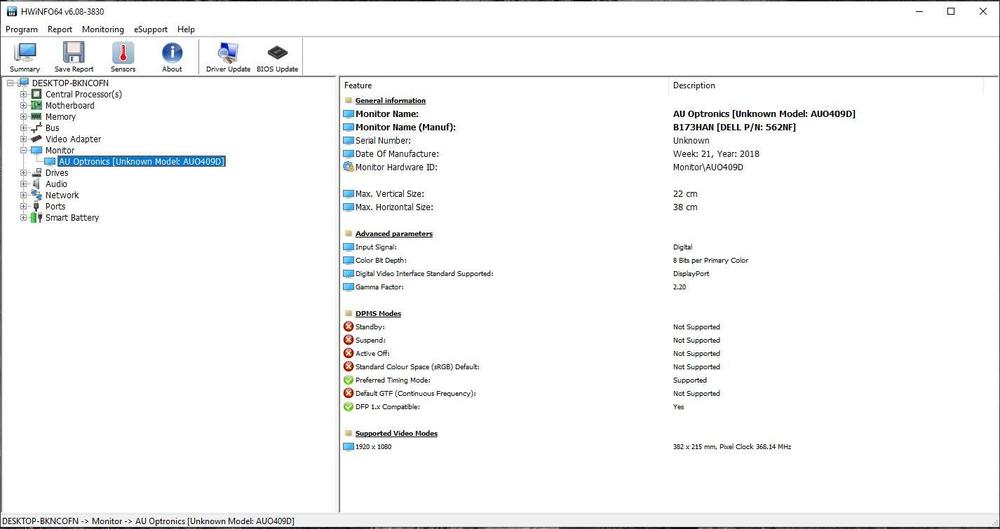
Task: Launch Driver Update from the toolbar
Action: [228, 56]
